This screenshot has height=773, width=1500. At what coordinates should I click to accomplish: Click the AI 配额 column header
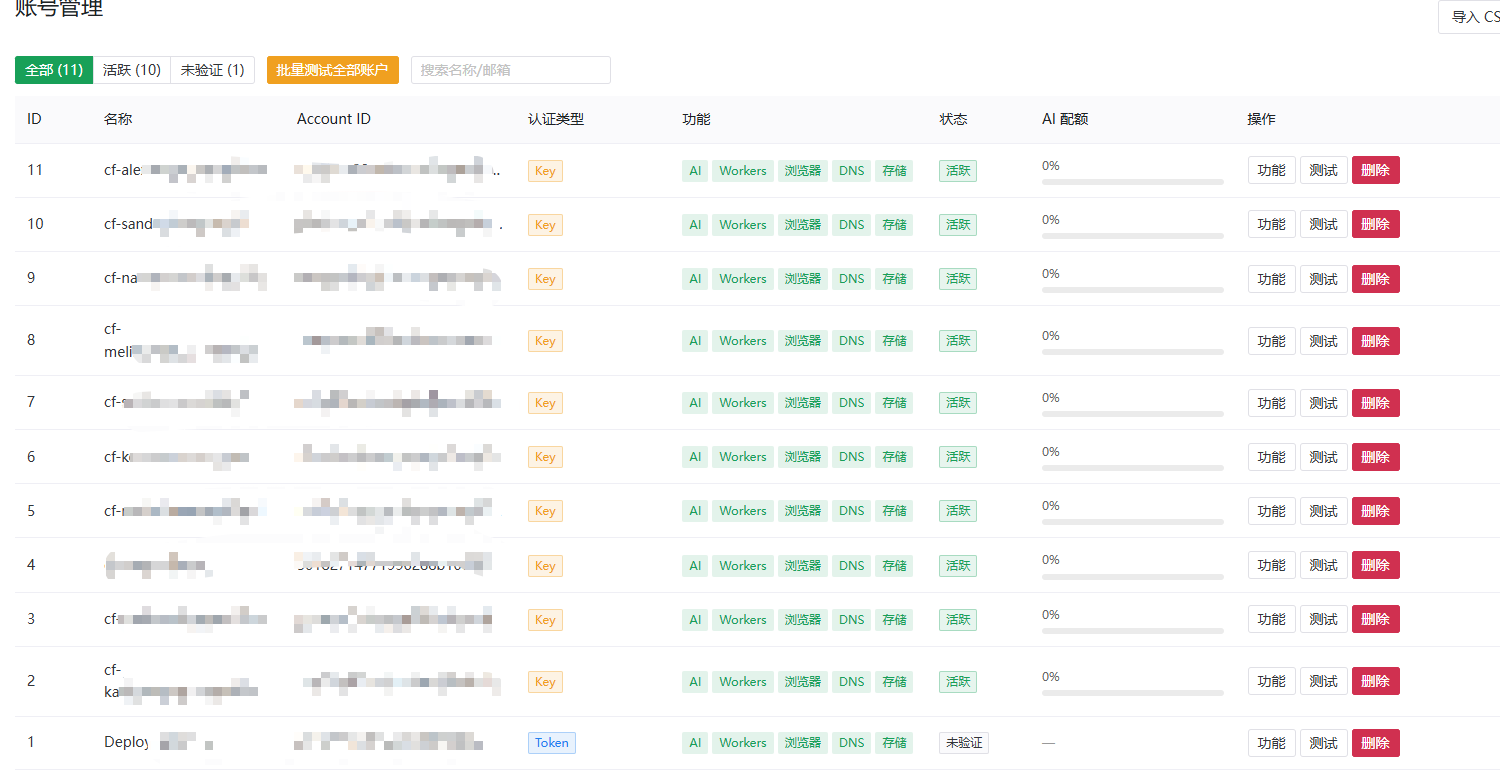(1065, 119)
